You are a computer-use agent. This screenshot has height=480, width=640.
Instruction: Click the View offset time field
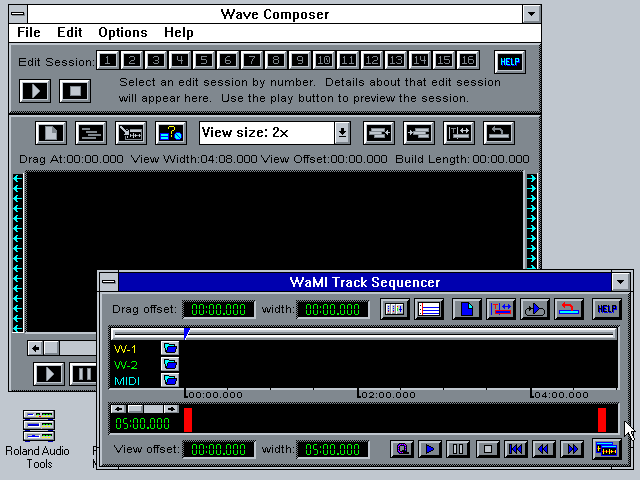218,449
